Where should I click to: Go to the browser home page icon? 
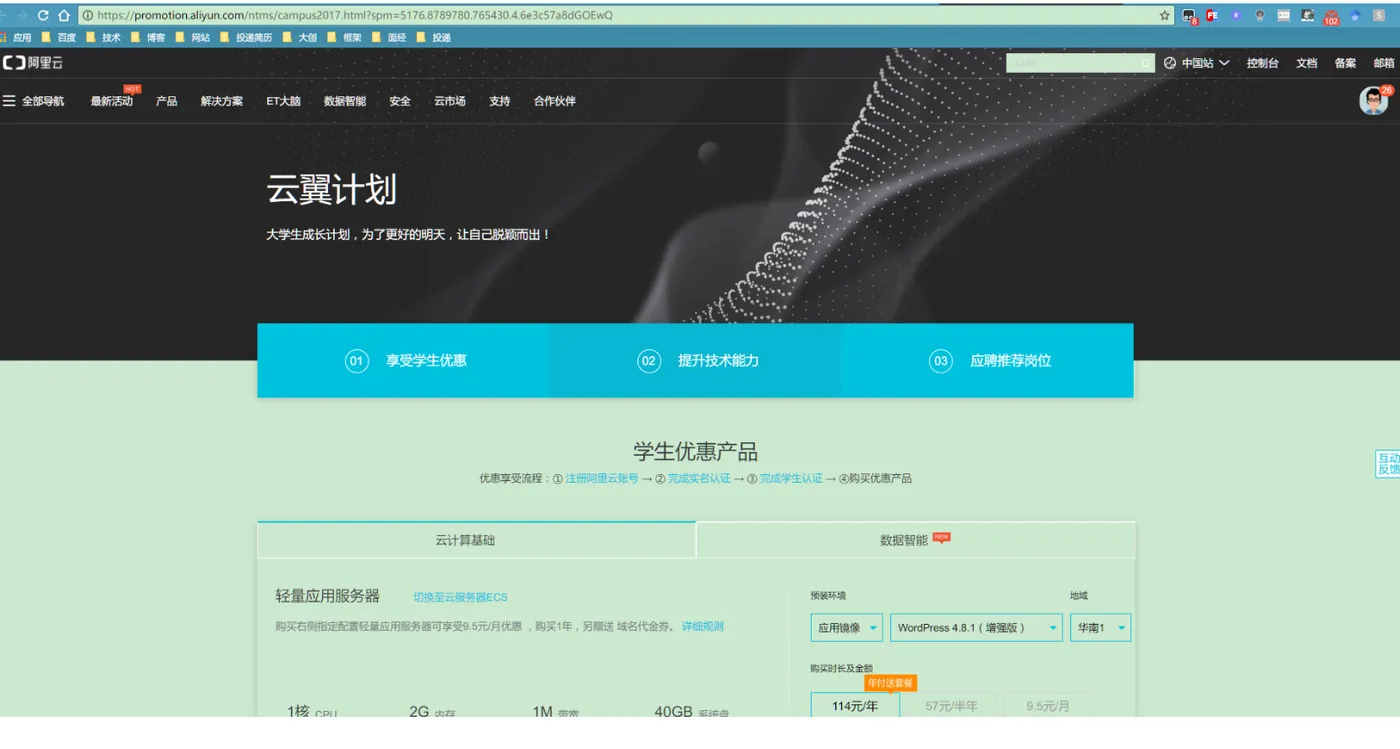(64, 16)
